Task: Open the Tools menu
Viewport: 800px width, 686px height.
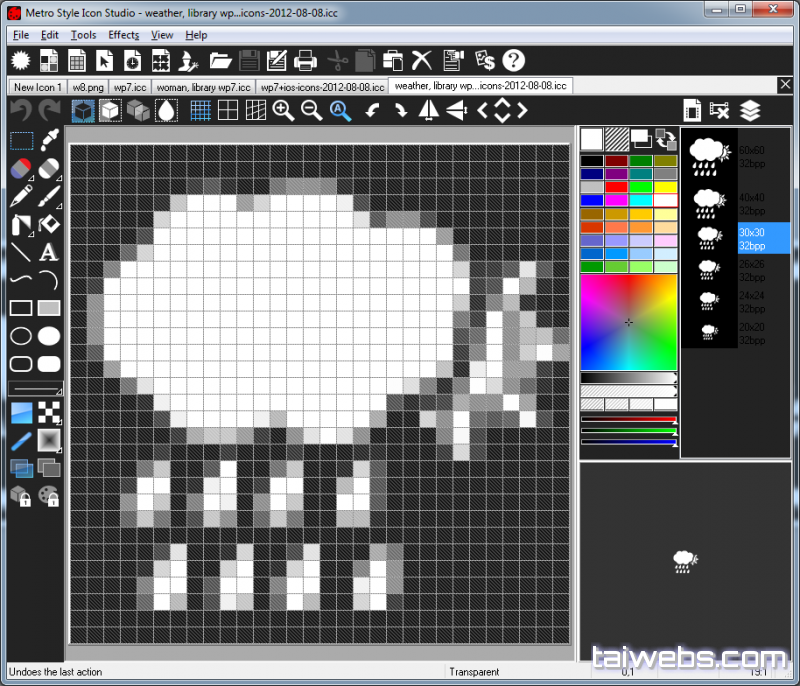Action: pyautogui.click(x=84, y=35)
